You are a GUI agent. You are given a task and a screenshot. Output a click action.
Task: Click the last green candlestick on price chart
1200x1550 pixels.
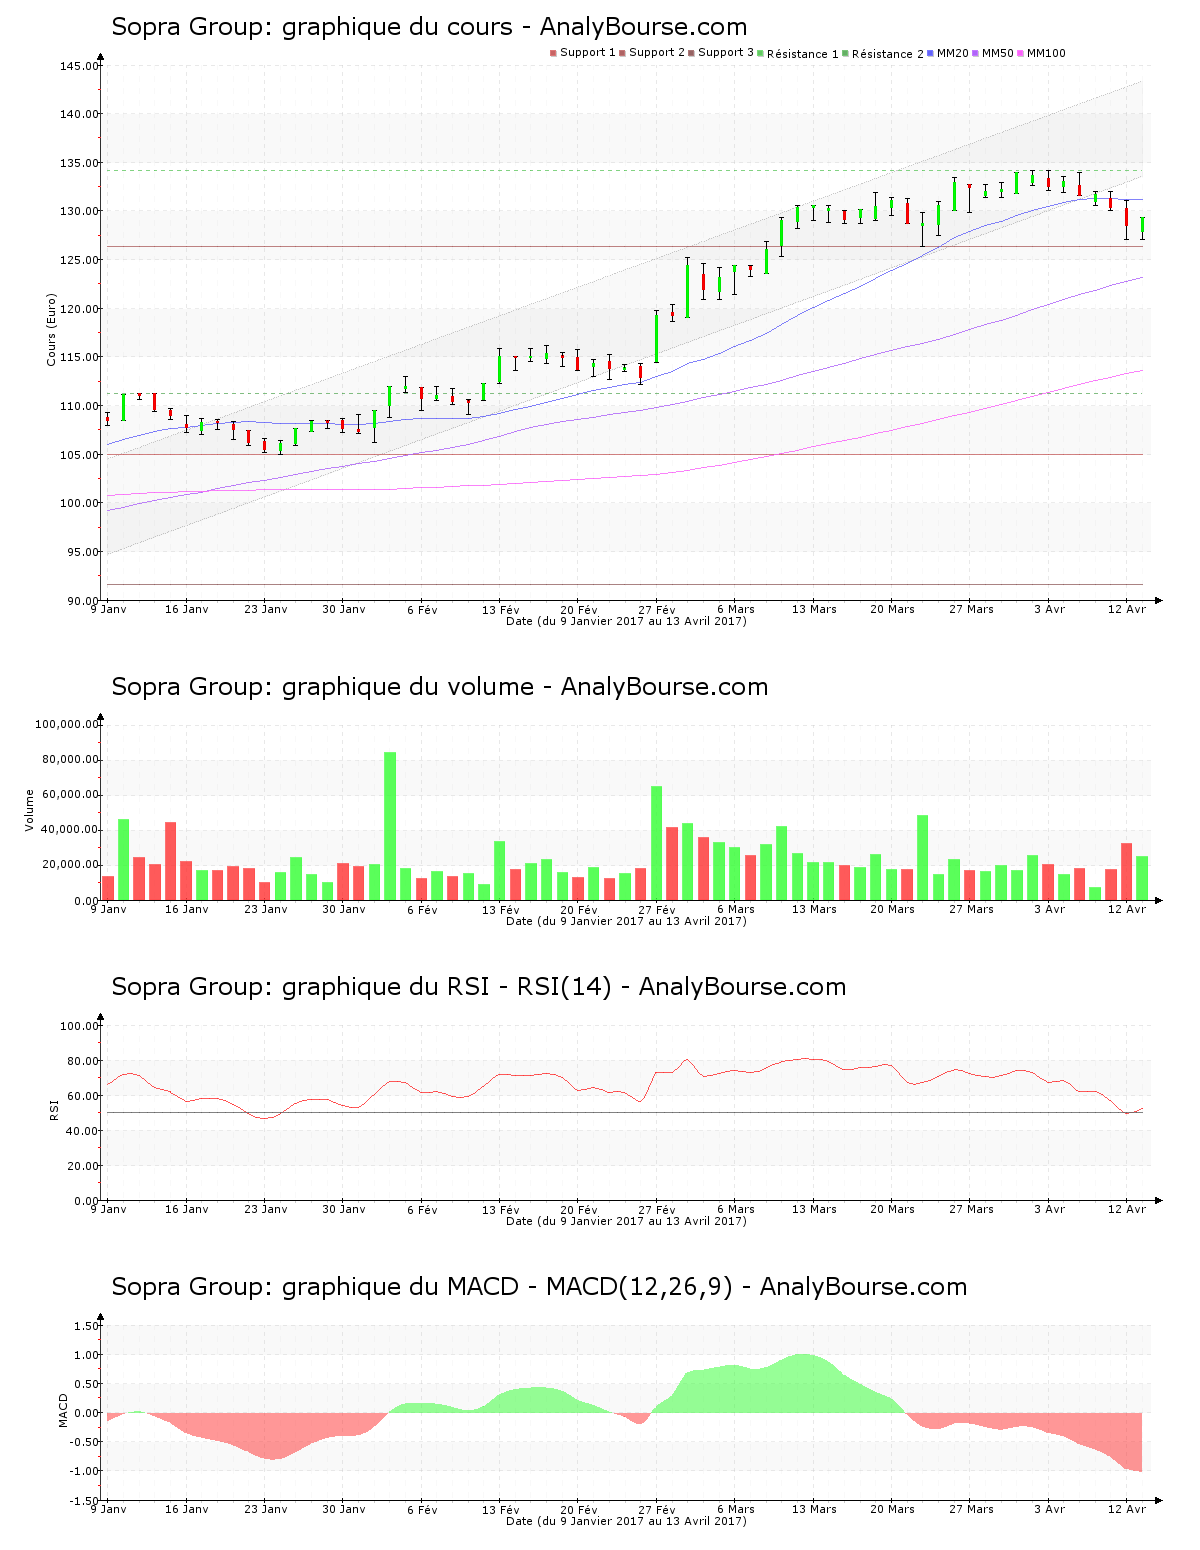pyautogui.click(x=1142, y=228)
